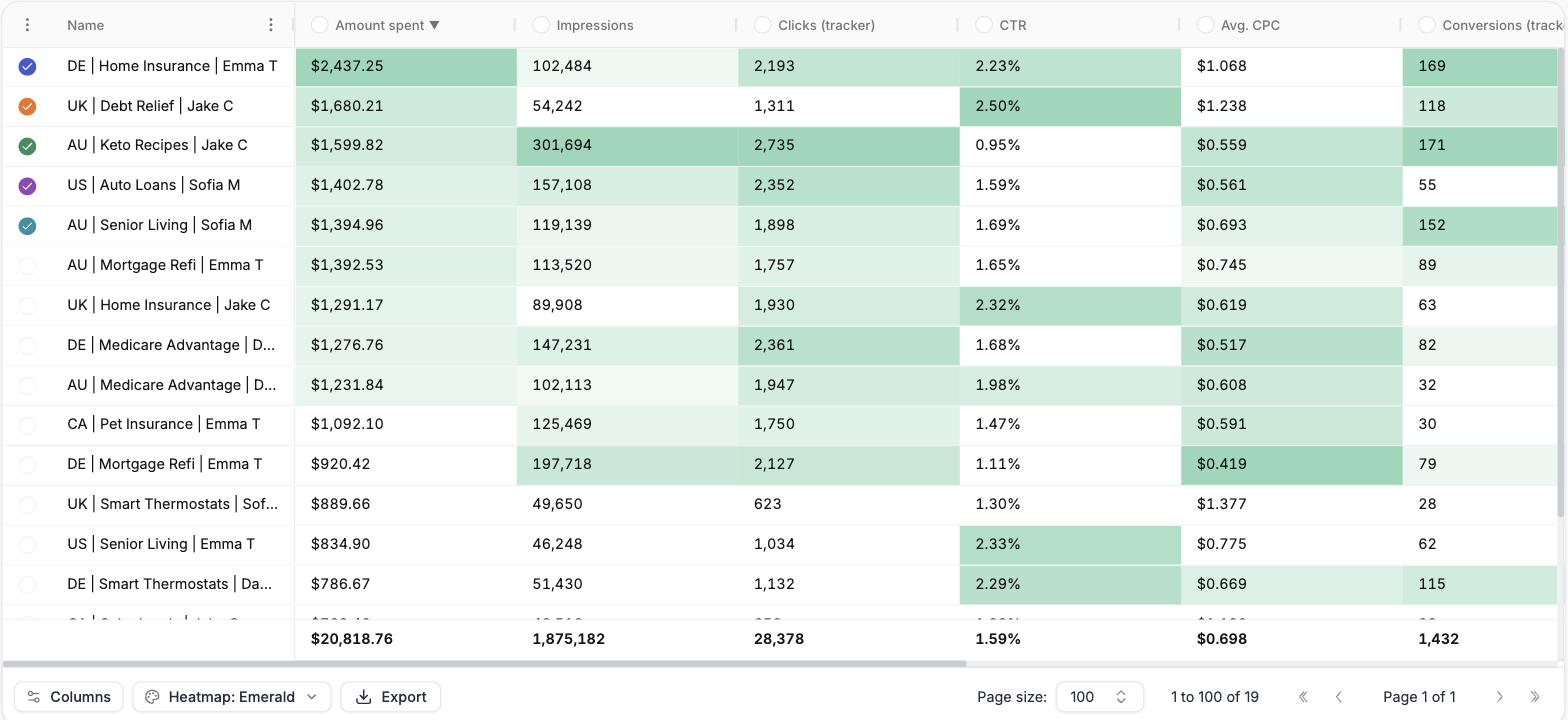Click the CTR column header label
1568x720 pixels.
[1013, 25]
